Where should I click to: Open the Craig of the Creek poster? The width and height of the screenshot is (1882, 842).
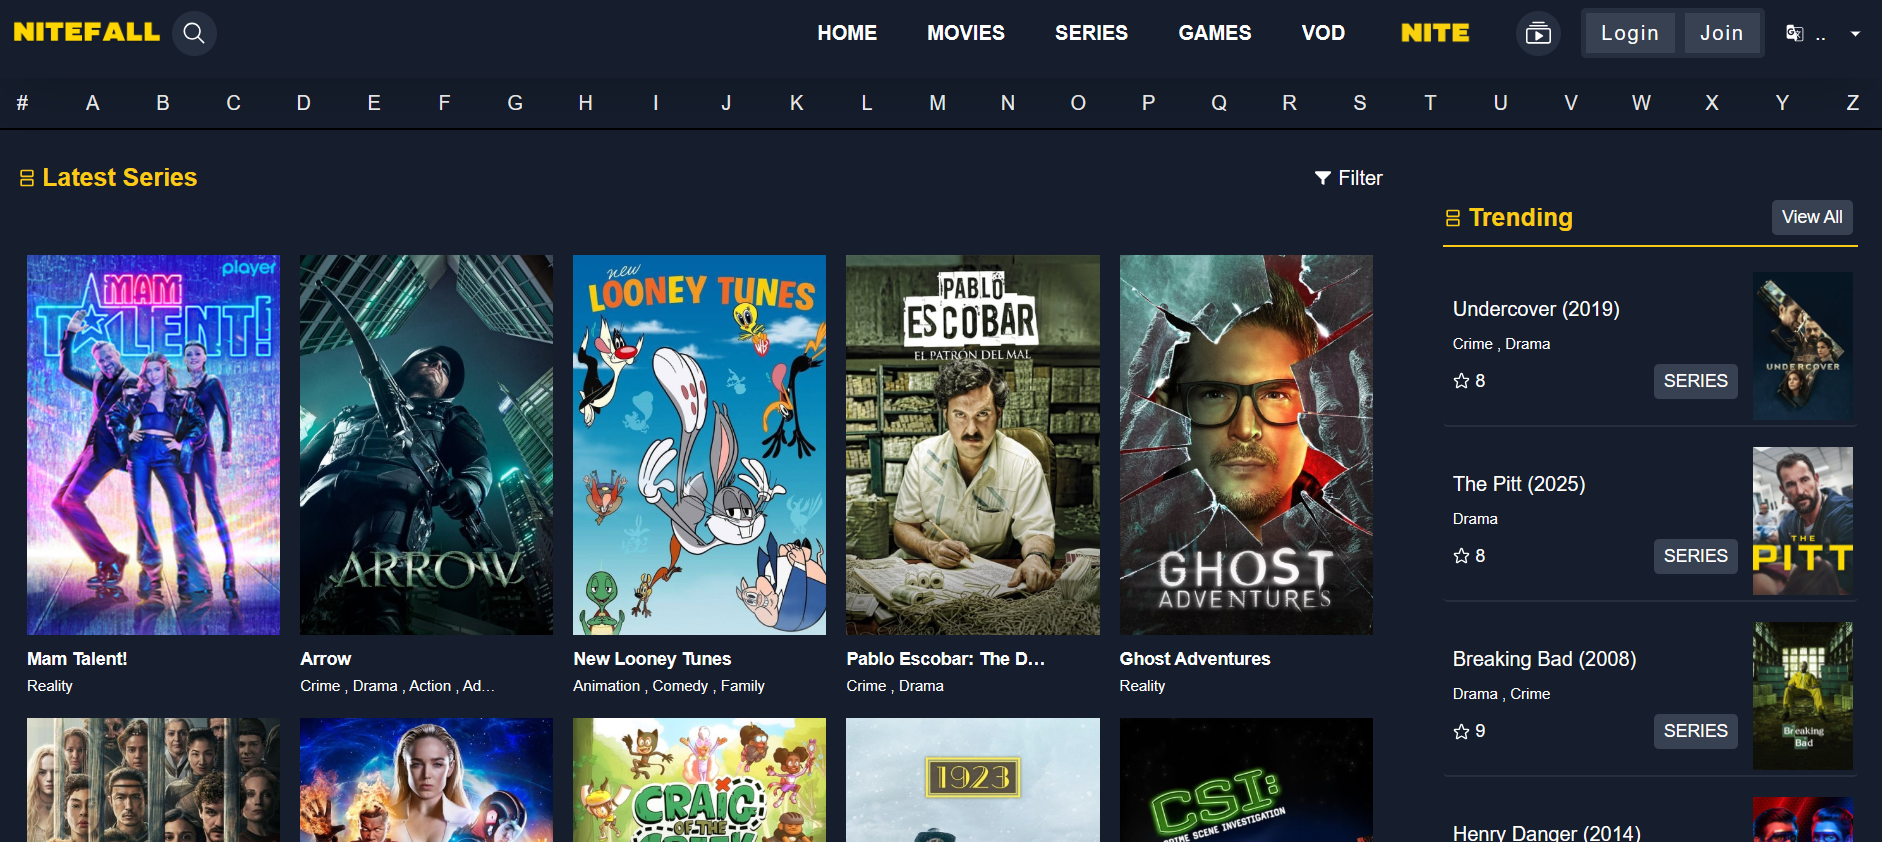699,780
